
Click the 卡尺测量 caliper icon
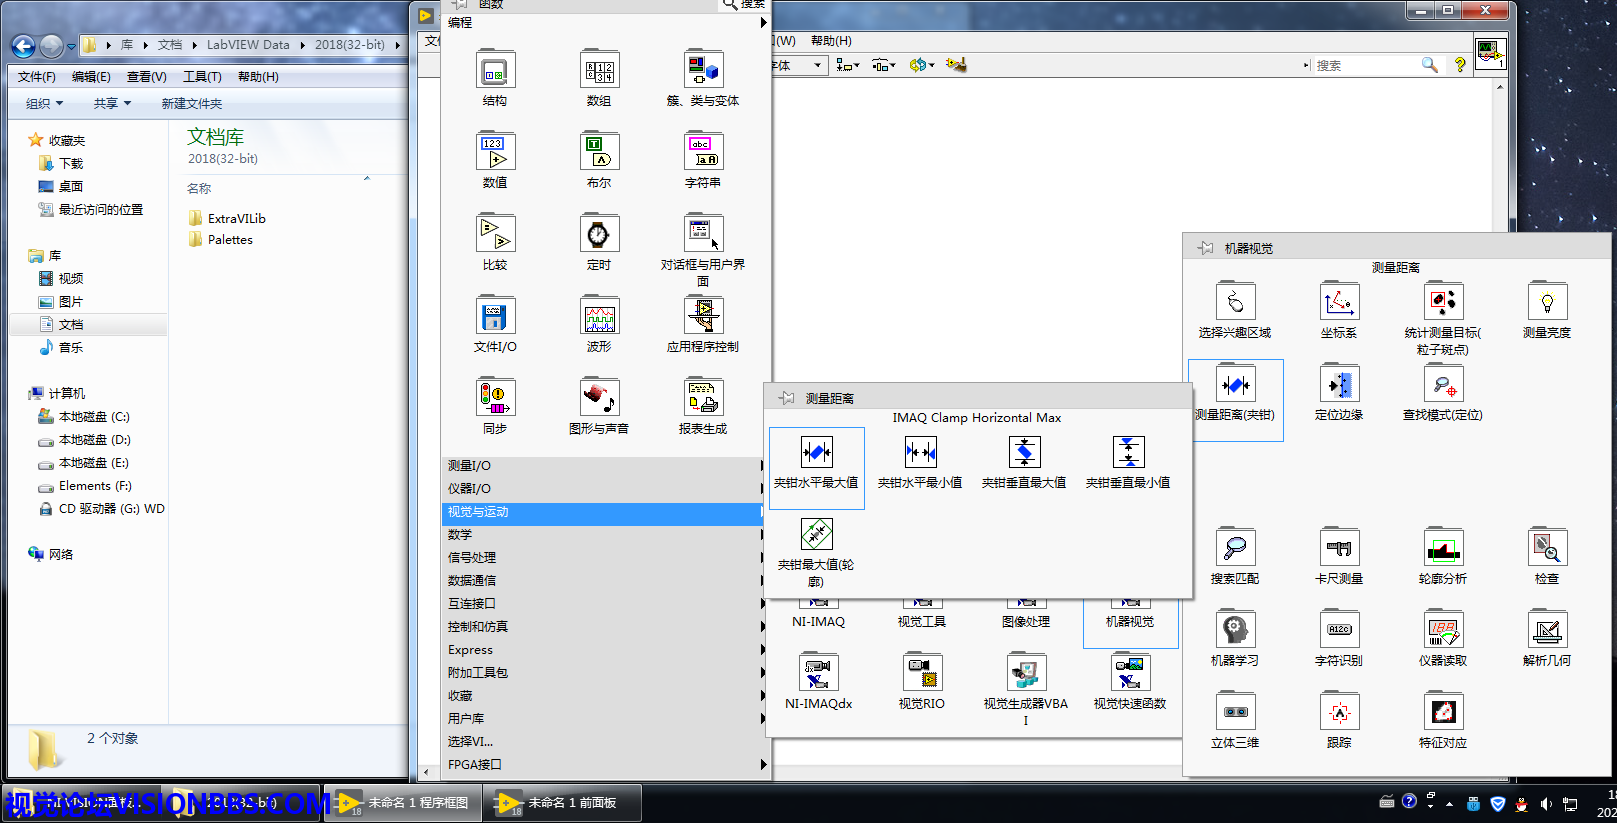coord(1338,549)
